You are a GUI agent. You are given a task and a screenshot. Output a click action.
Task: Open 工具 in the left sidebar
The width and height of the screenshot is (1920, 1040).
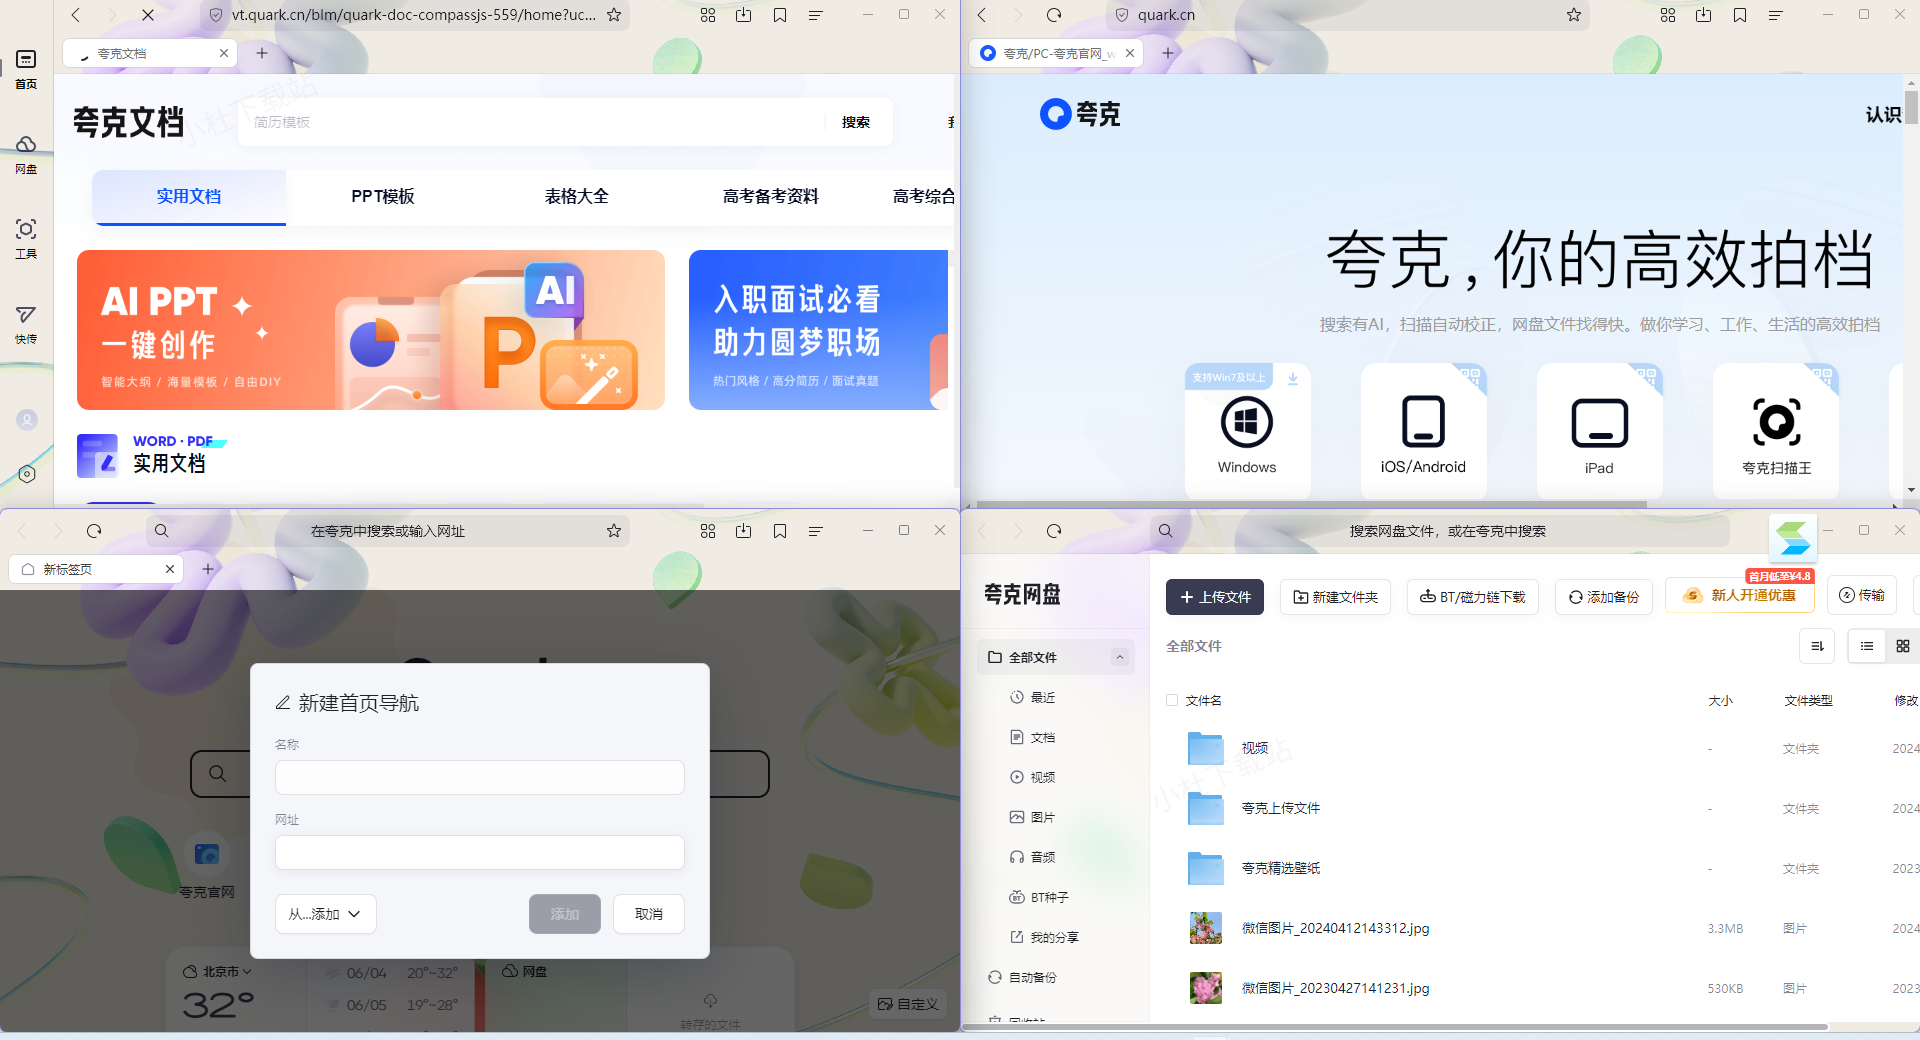[x=26, y=239]
